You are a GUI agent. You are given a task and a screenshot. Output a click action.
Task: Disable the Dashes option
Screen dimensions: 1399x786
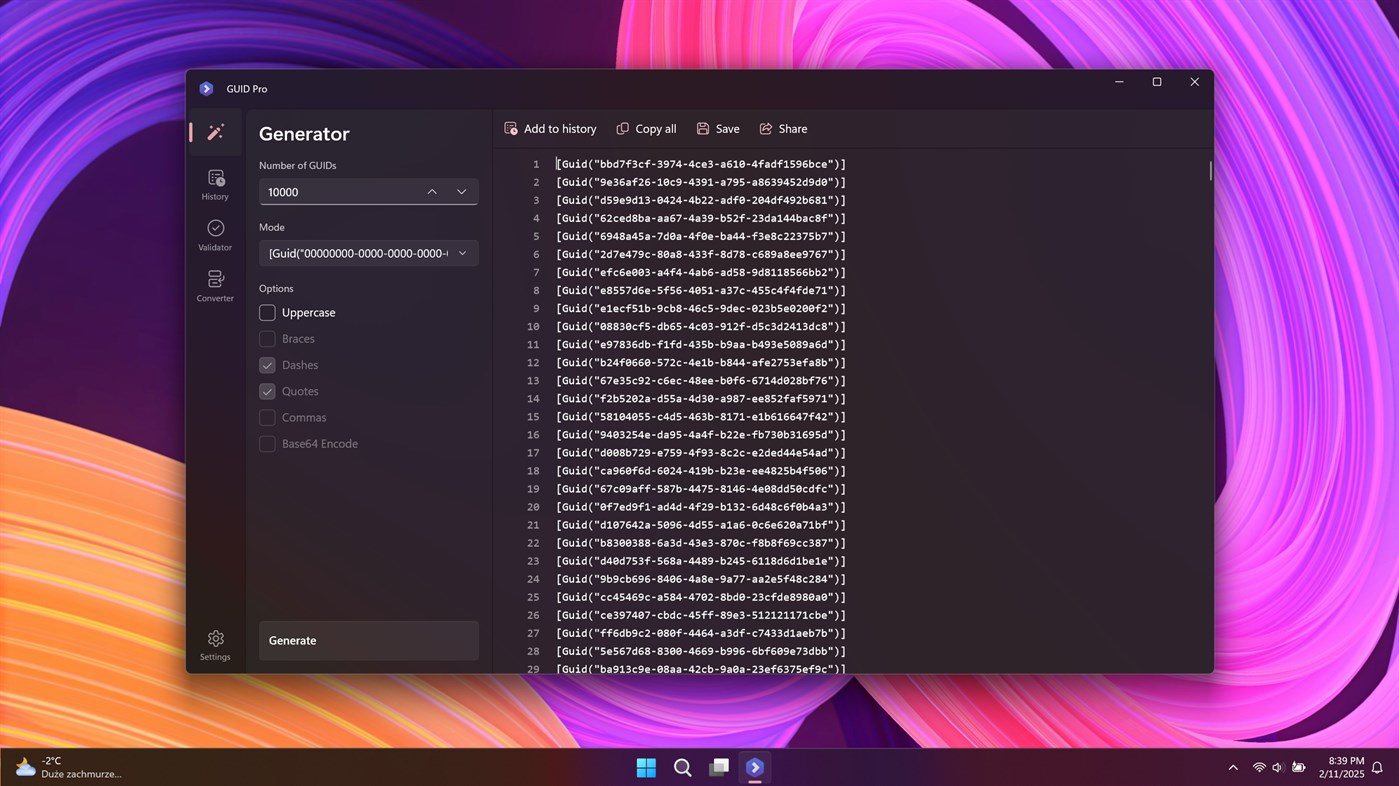click(x=267, y=365)
